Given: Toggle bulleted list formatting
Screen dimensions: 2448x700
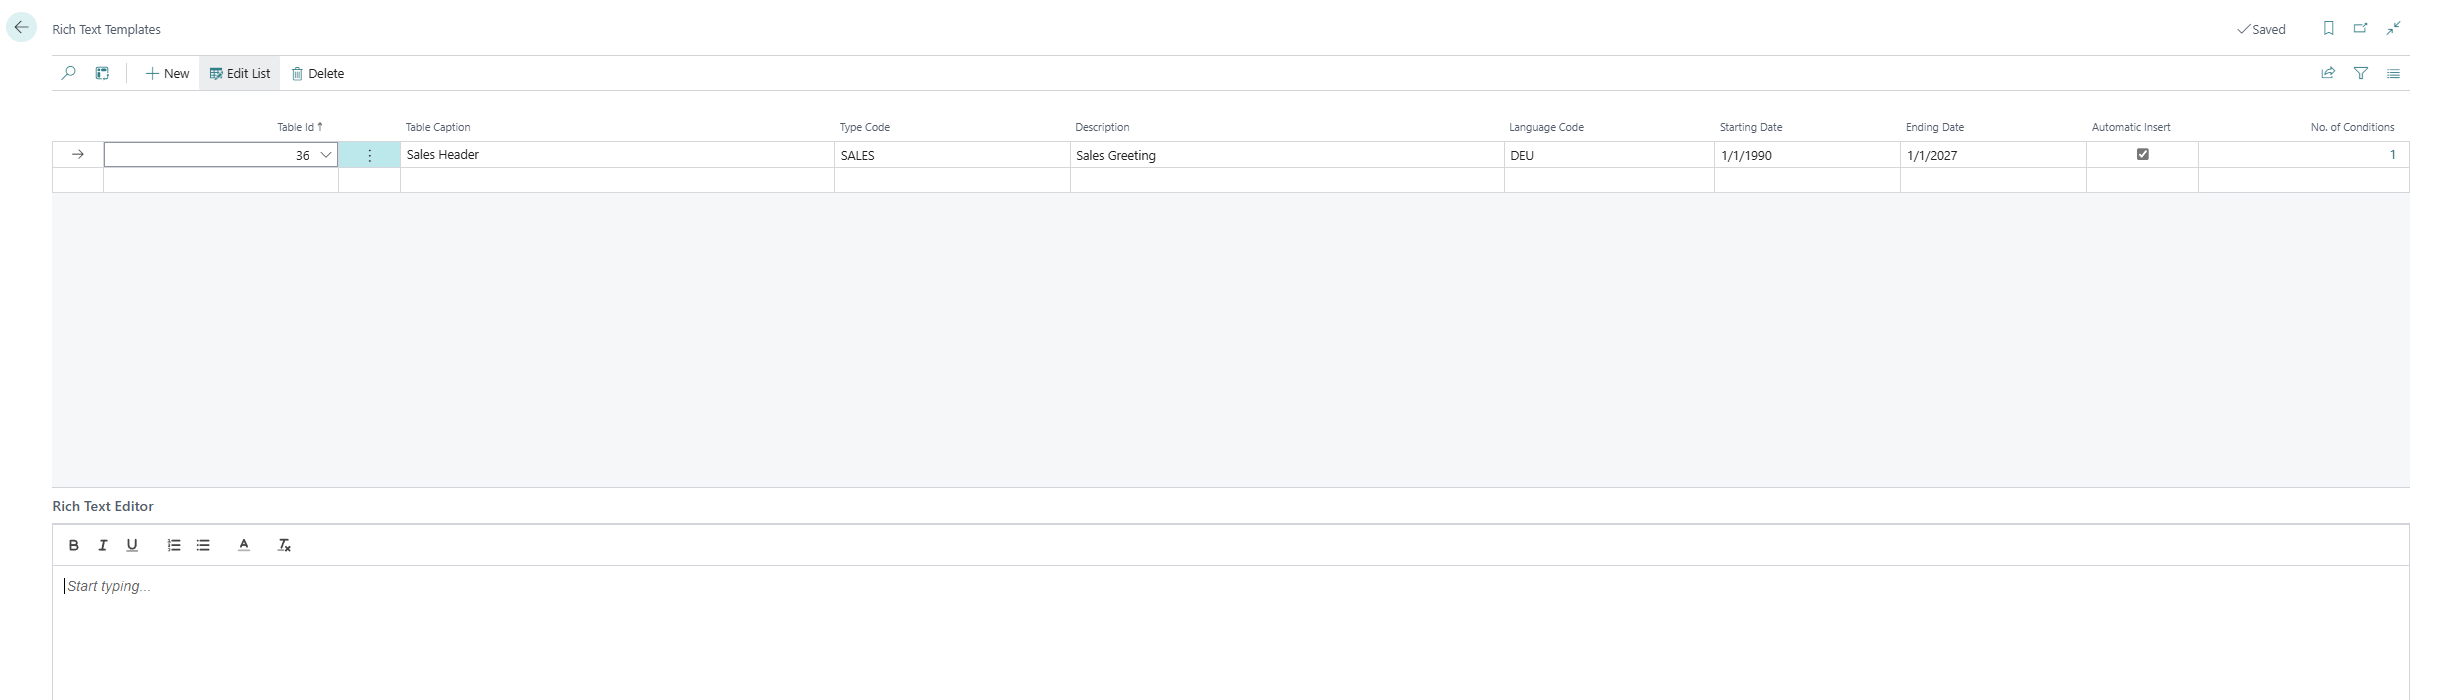Looking at the screenshot, I should click(x=203, y=545).
